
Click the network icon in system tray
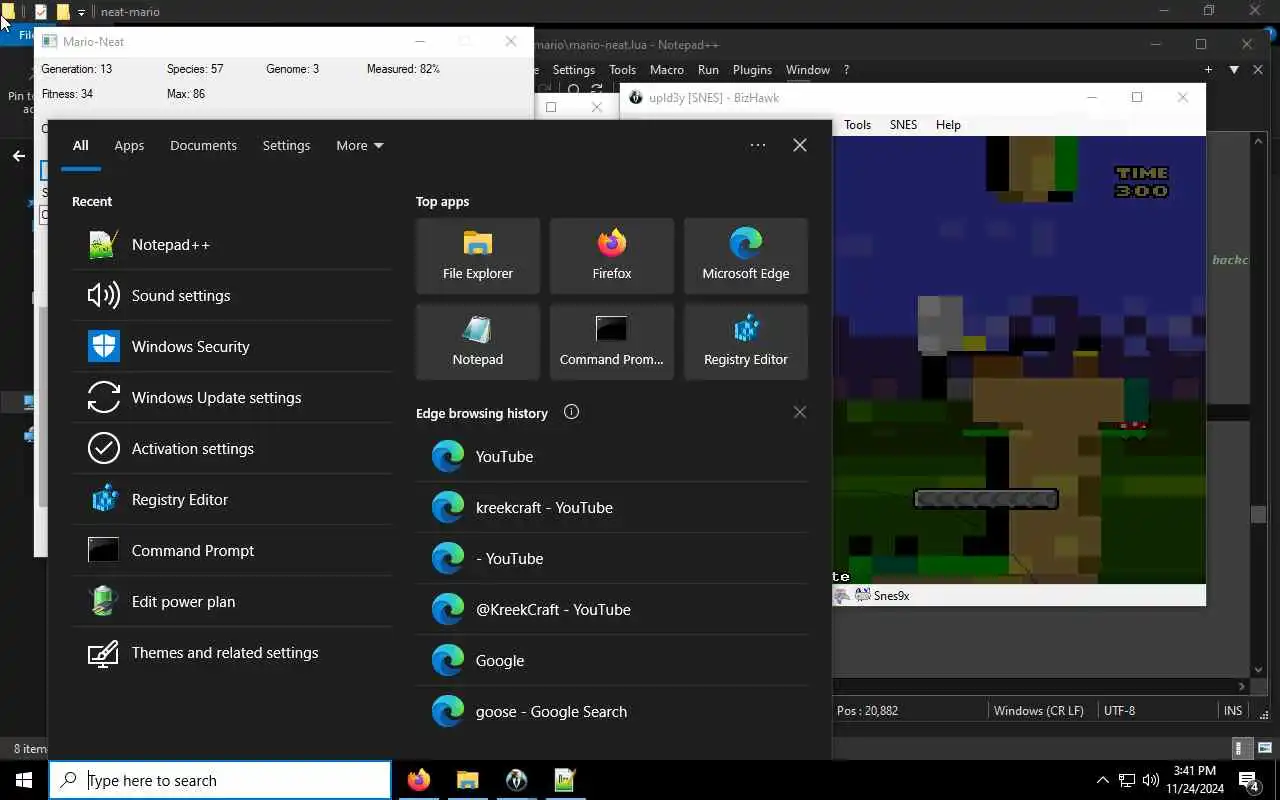coord(1127,780)
